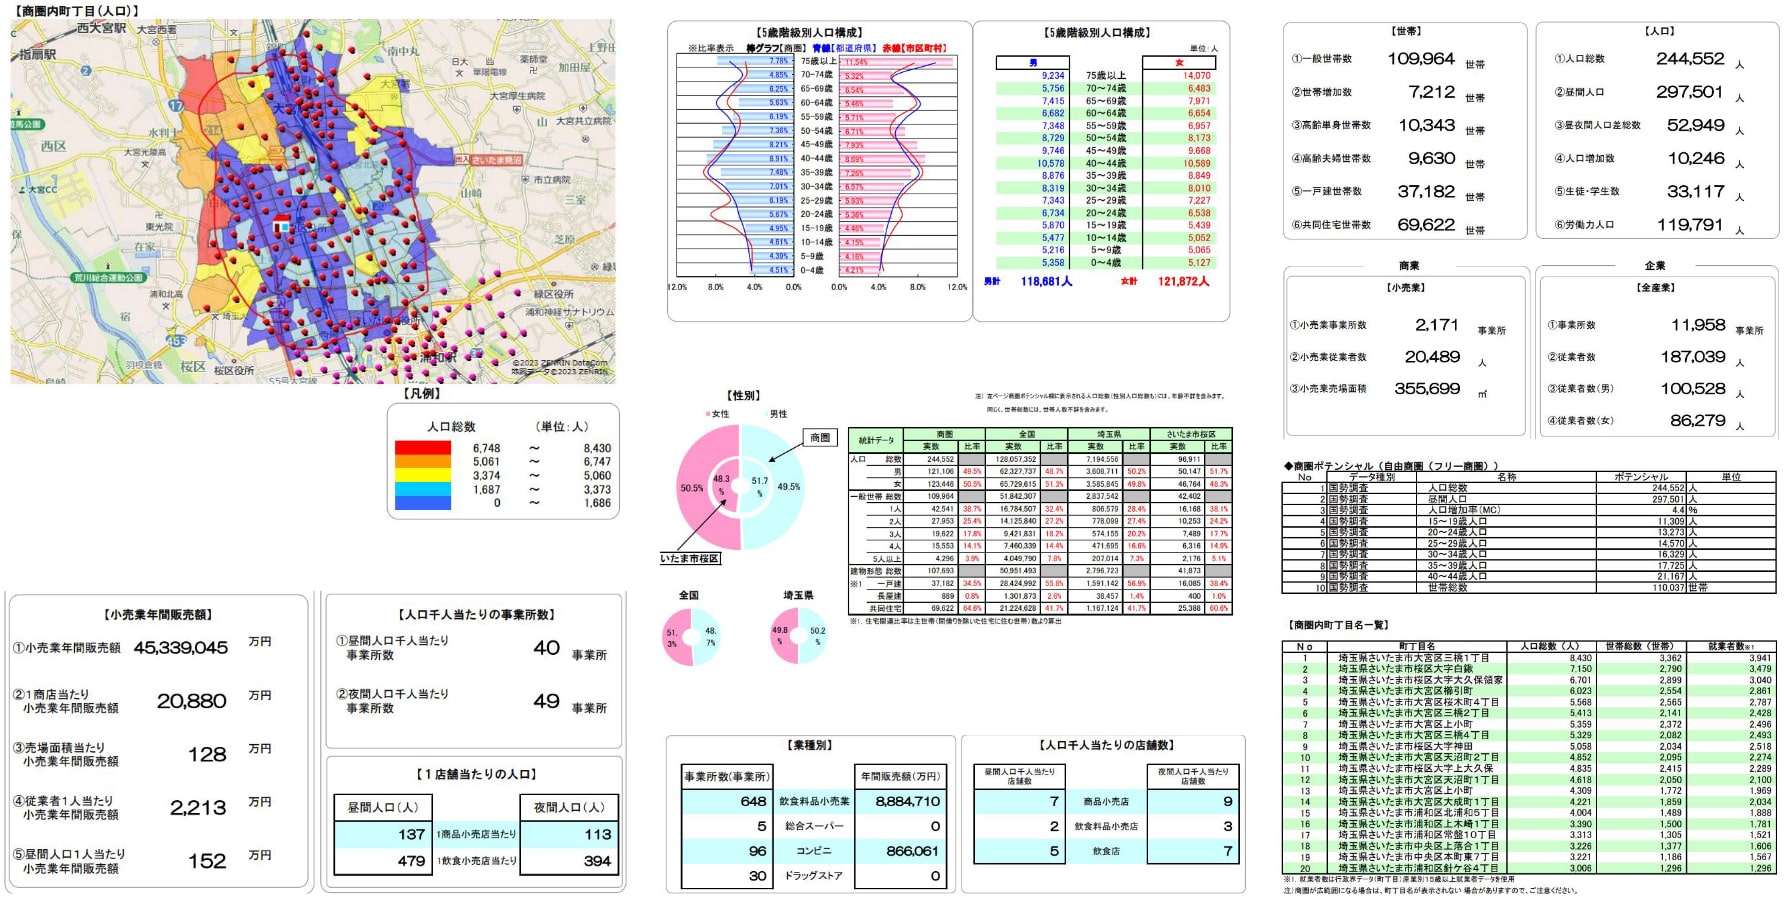1785x902 pixels.
Task: Click the Route 453 shield on the map
Action: point(175,341)
